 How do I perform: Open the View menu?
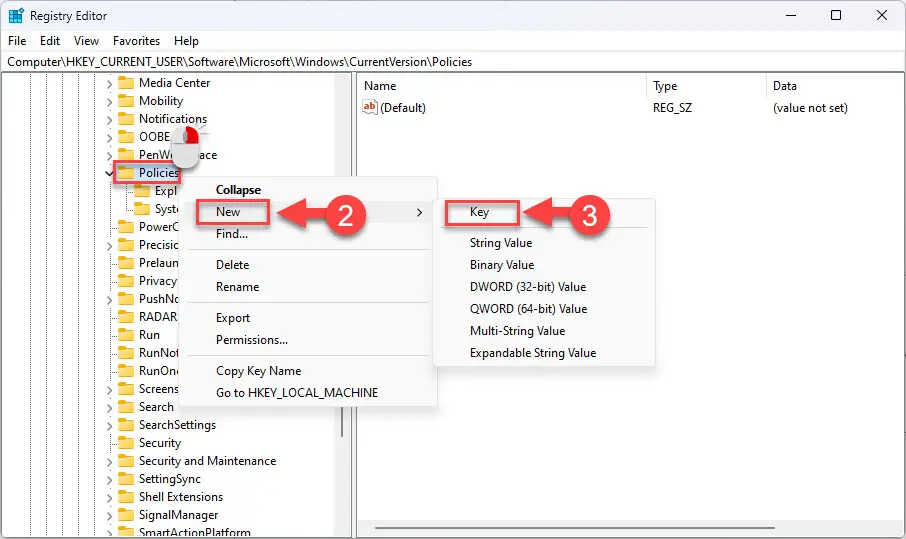click(x=86, y=41)
